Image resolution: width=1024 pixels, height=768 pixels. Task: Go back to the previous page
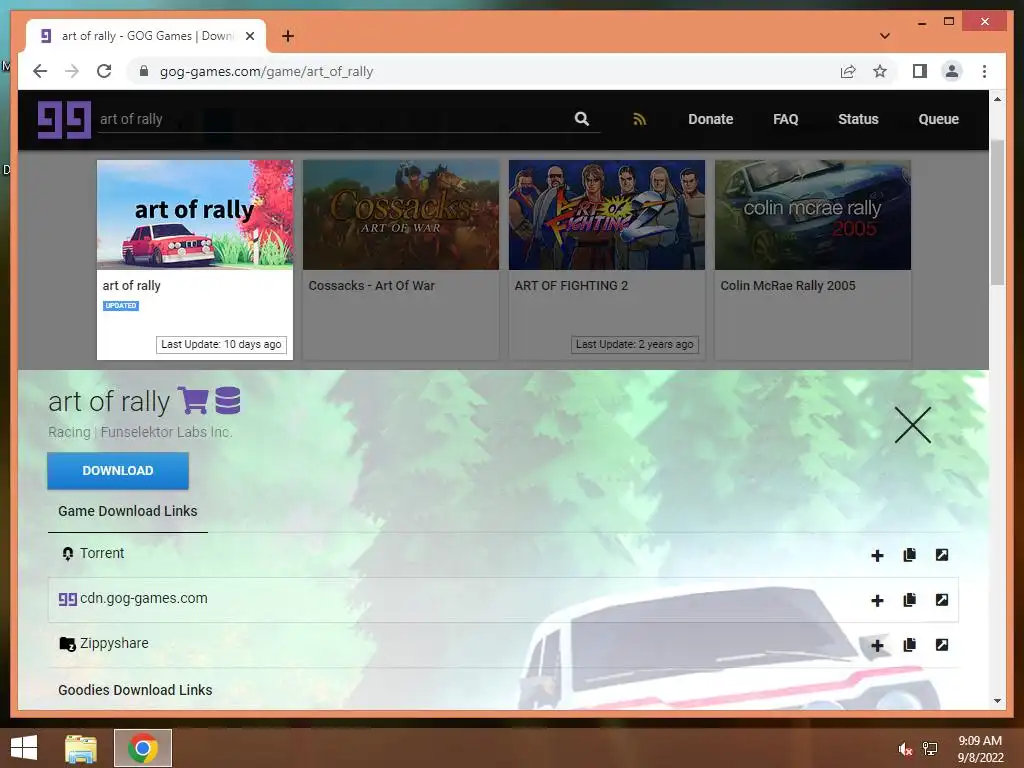coord(40,71)
